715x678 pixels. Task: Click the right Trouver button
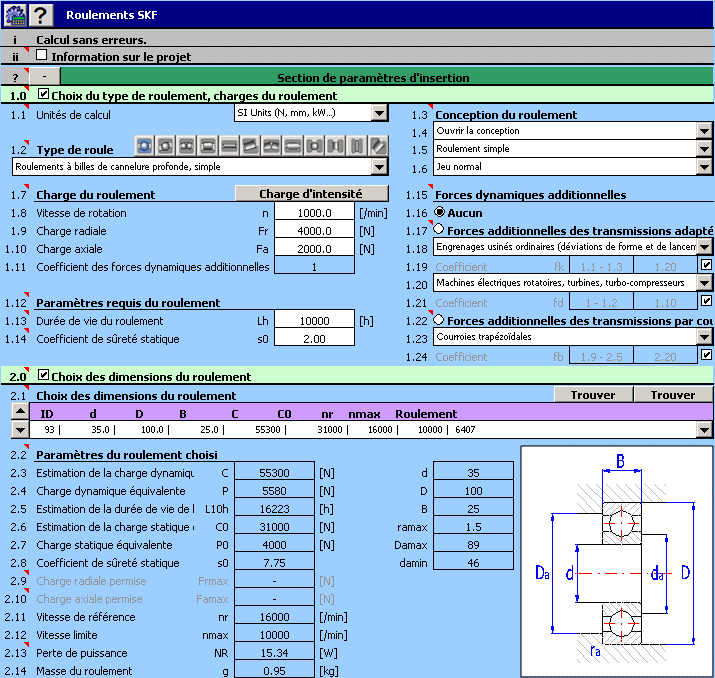click(673, 394)
